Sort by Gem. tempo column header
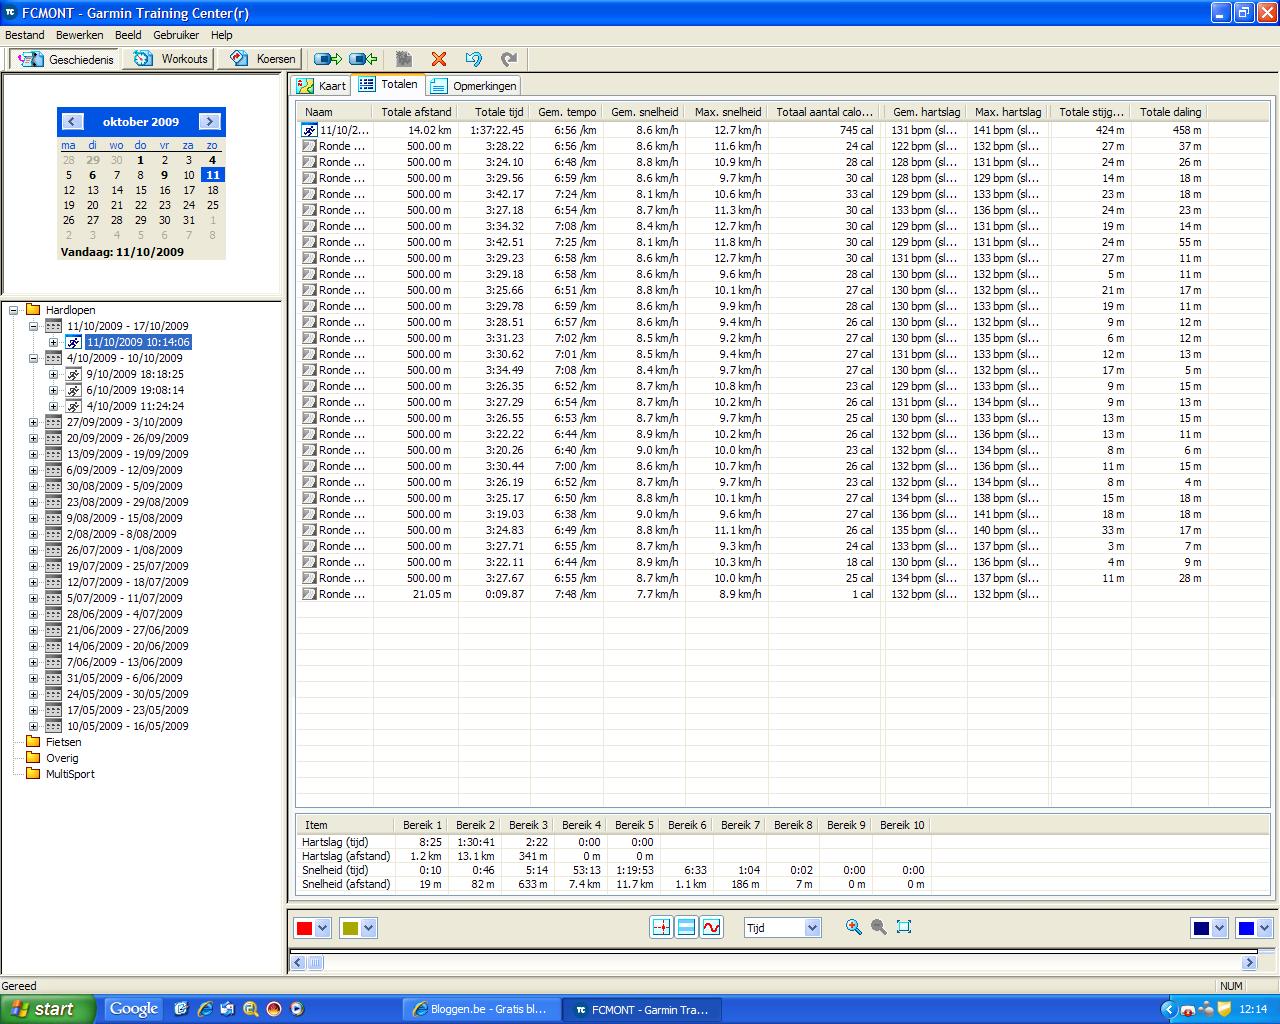Screen dimensions: 1280x1024 coord(566,112)
